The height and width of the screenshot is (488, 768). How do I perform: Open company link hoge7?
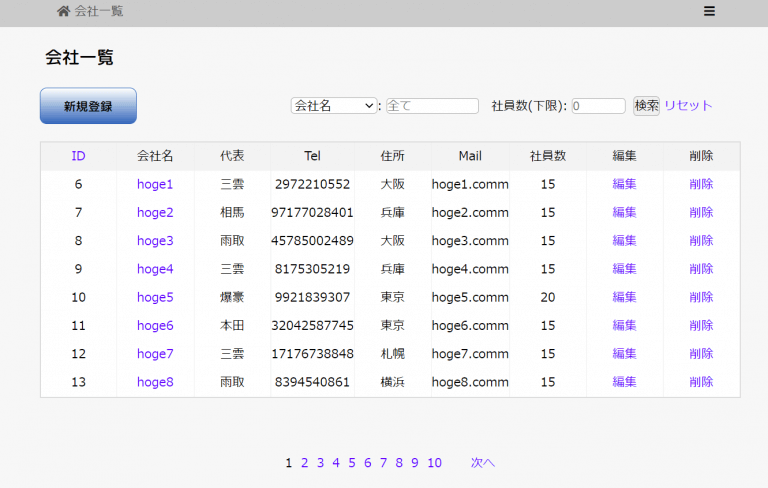tap(155, 354)
